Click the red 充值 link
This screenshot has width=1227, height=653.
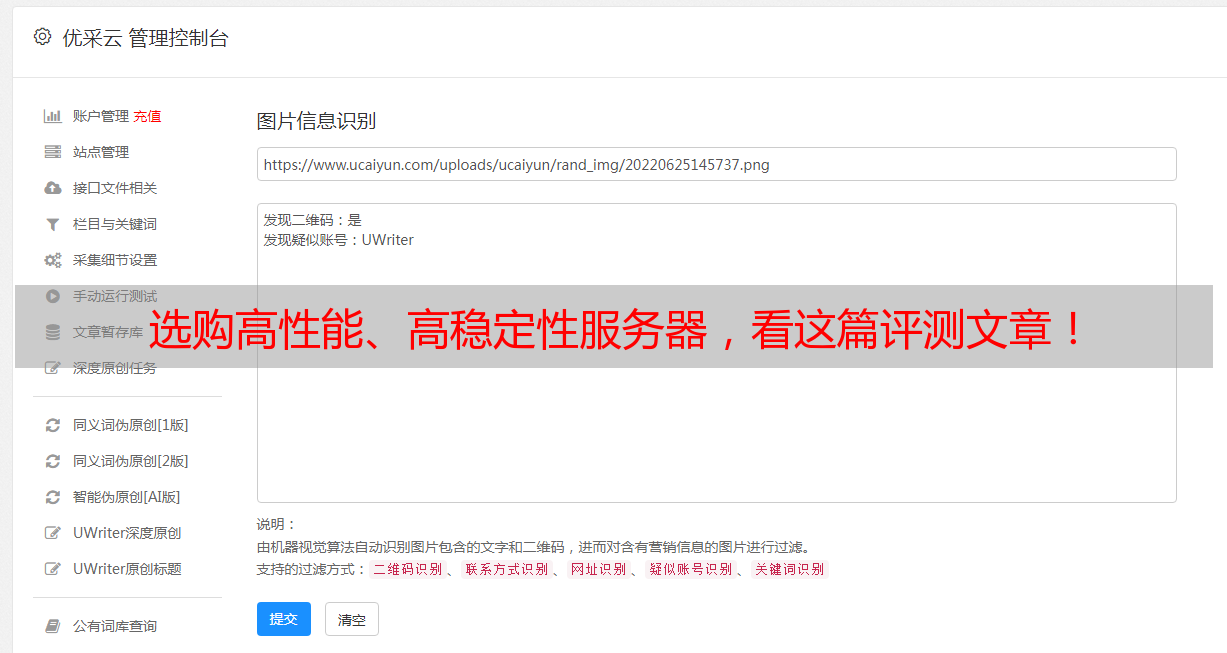coord(147,116)
